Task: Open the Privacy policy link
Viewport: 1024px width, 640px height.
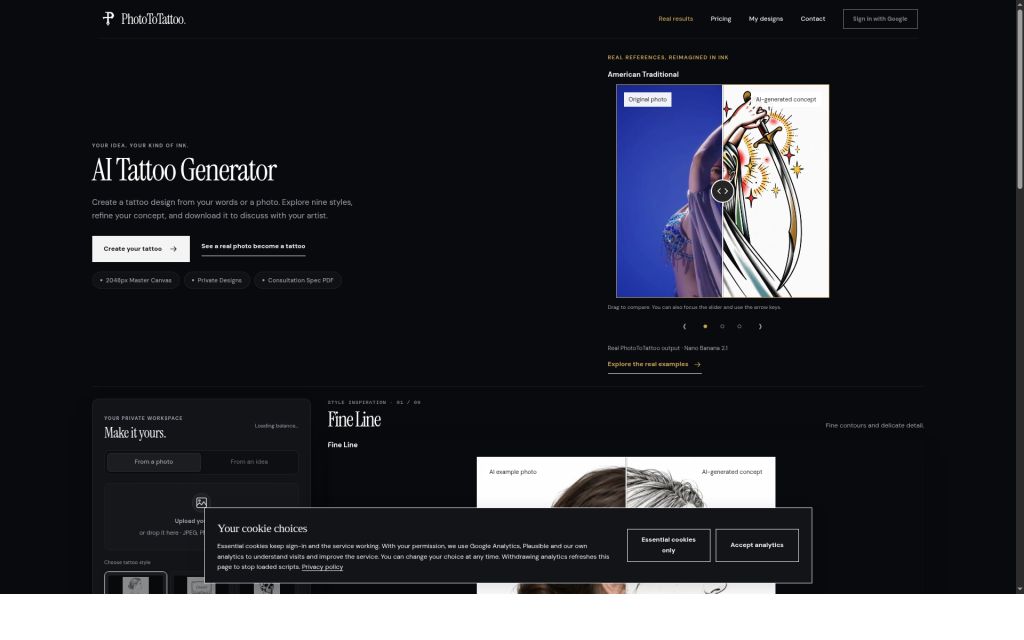Action: click(322, 567)
